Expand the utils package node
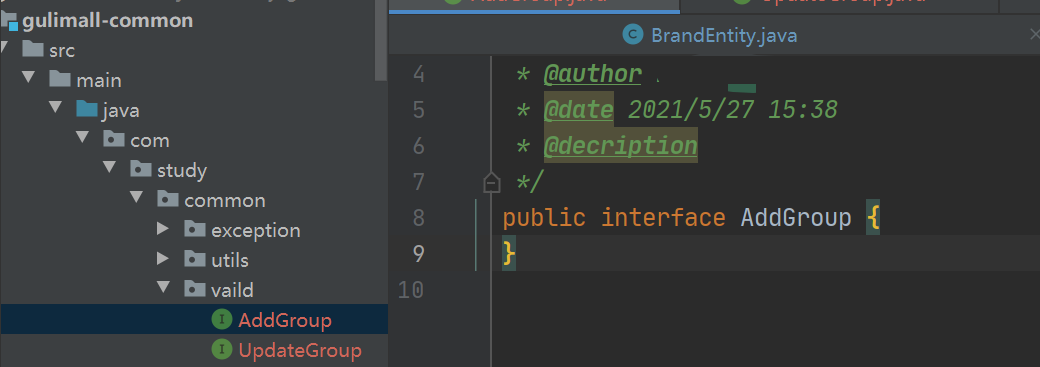 tap(162, 259)
